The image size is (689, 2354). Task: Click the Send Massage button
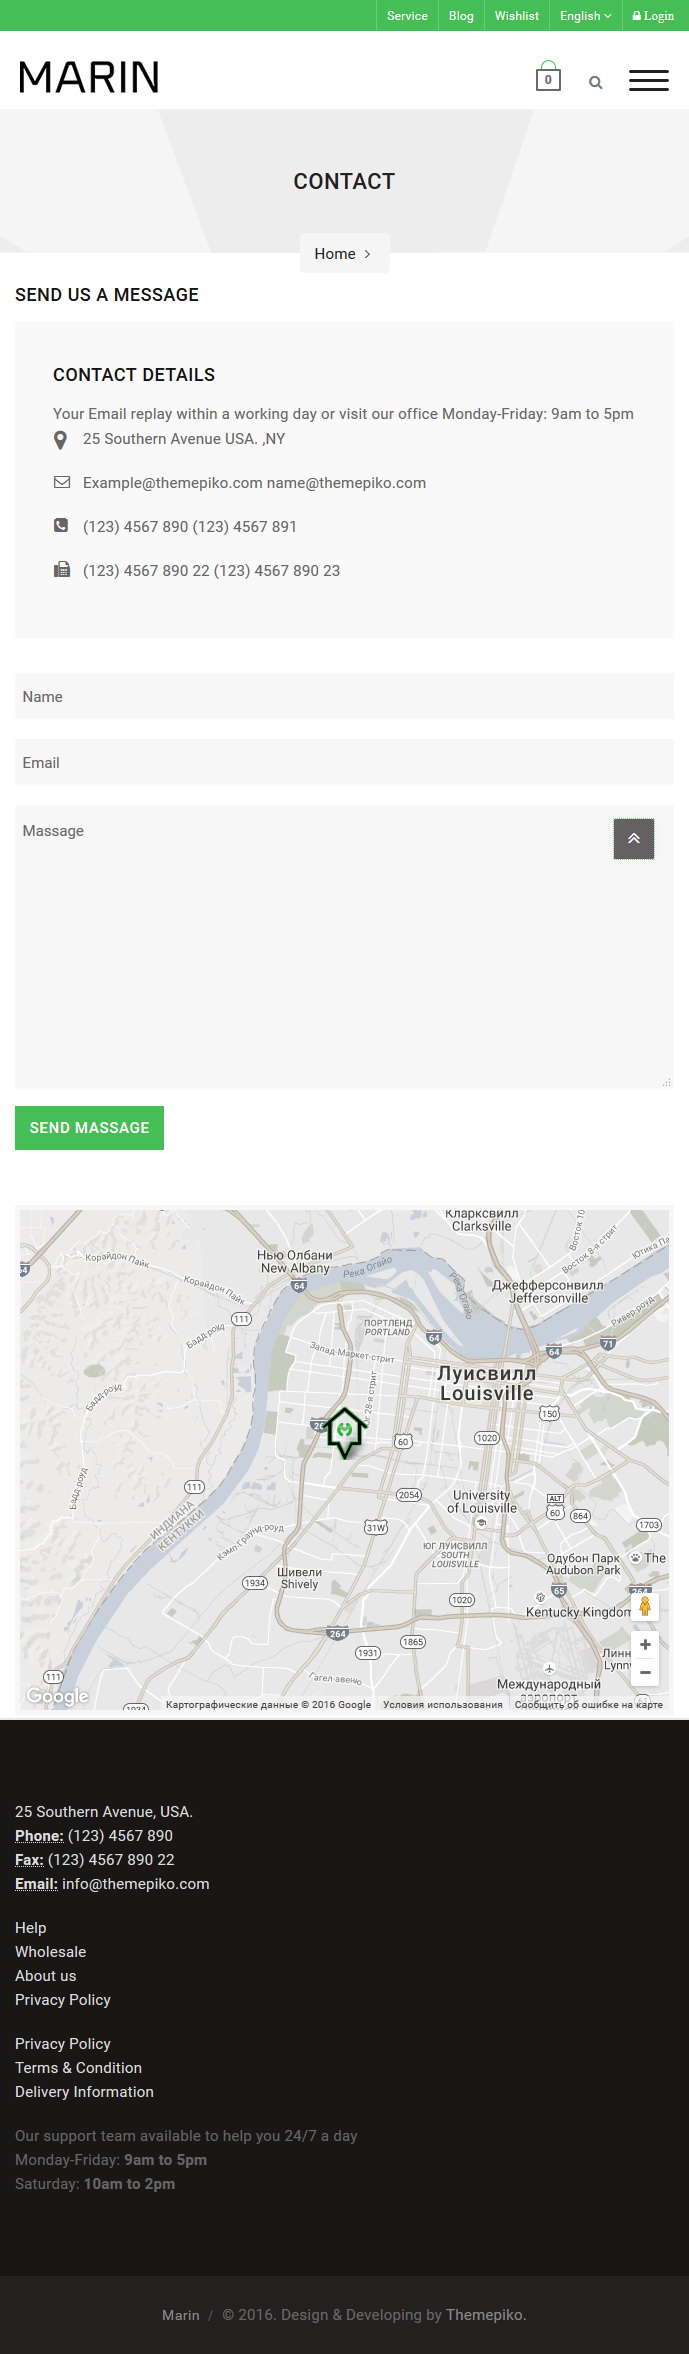click(89, 1128)
